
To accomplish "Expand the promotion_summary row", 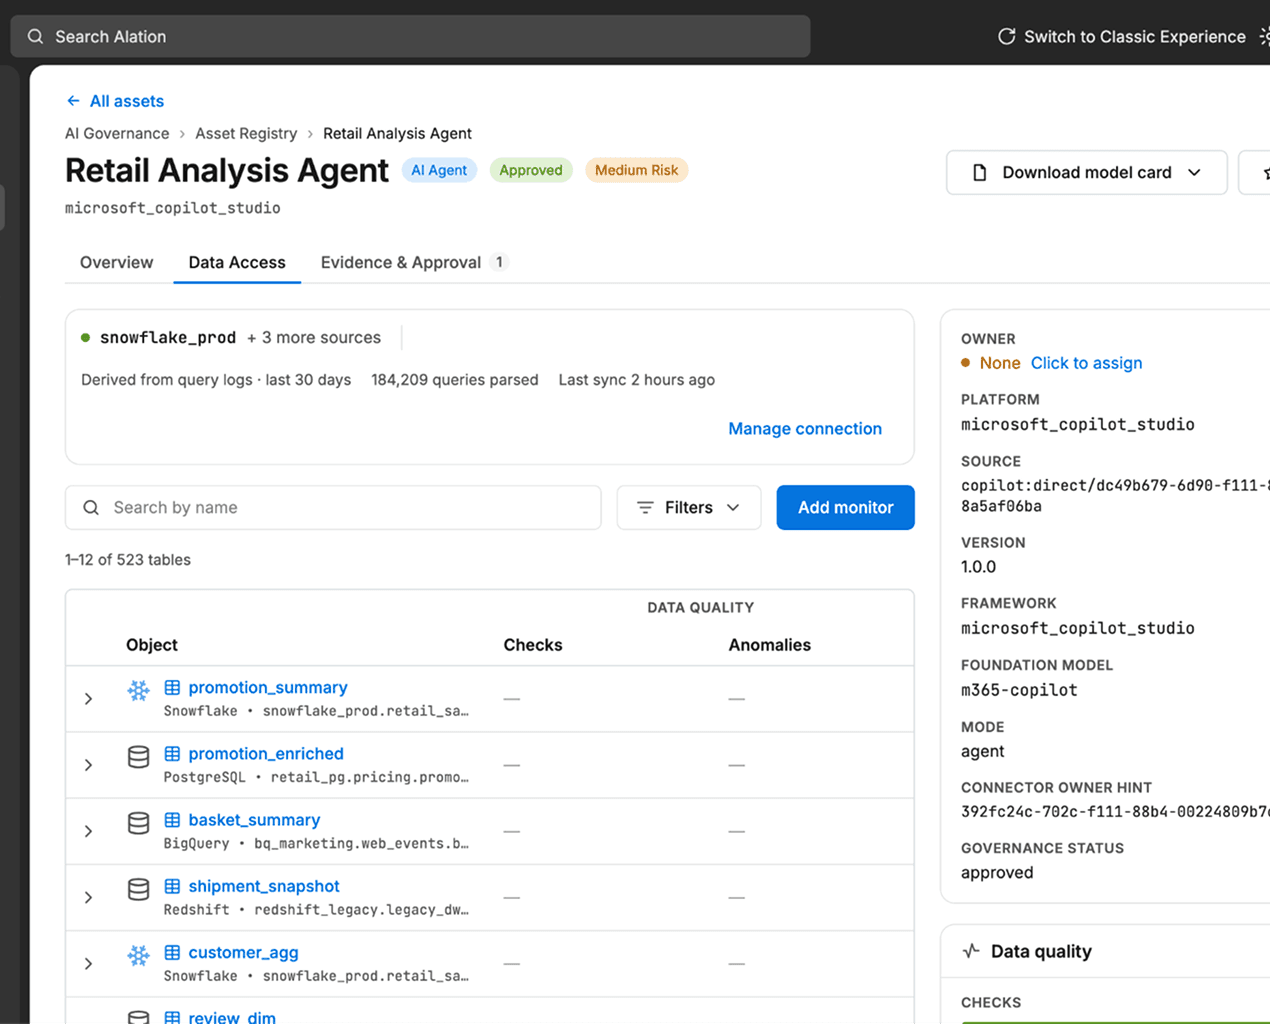I will click(x=88, y=699).
